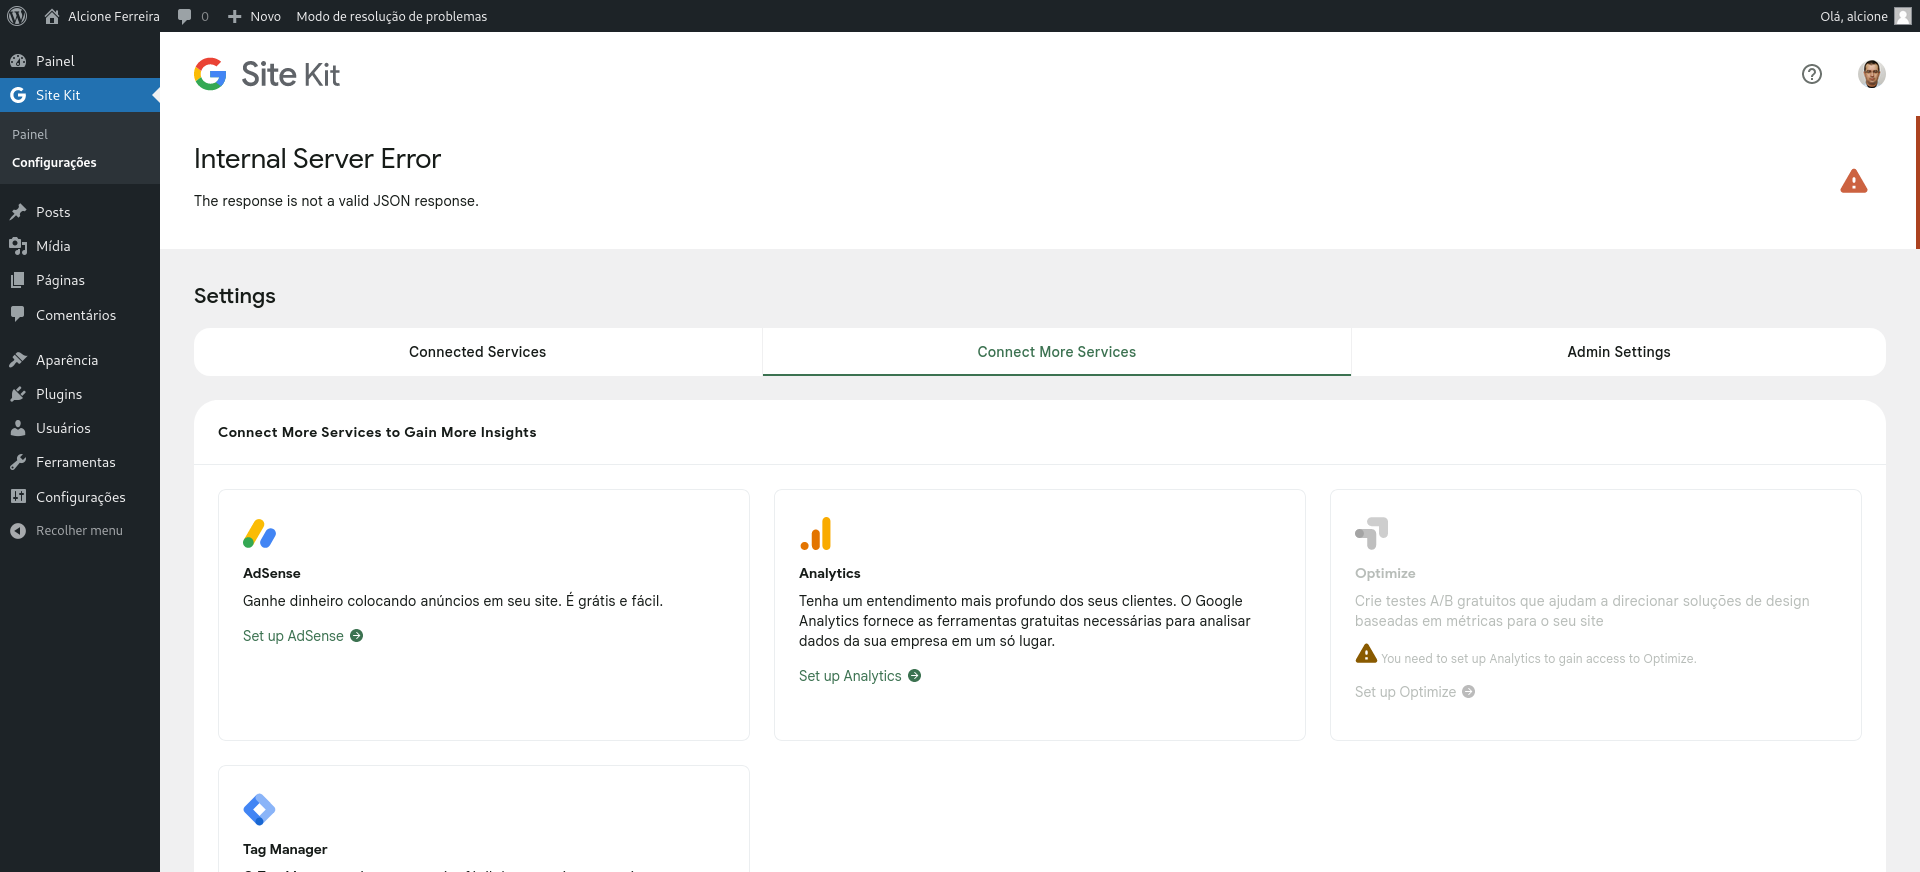
Task: Click Modo de resolução de problemas
Action: pyautogui.click(x=391, y=16)
